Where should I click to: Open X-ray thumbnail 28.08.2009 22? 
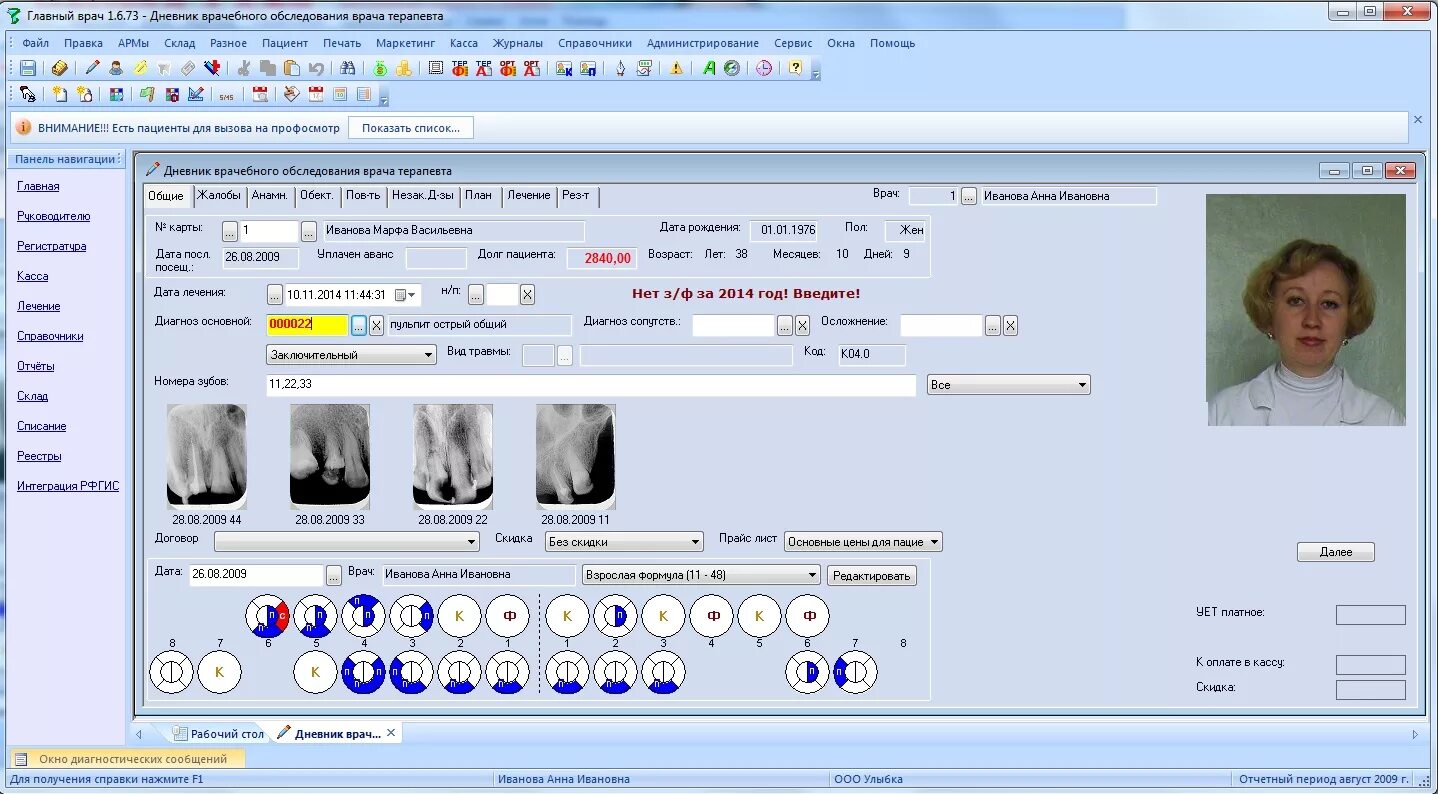click(x=453, y=456)
